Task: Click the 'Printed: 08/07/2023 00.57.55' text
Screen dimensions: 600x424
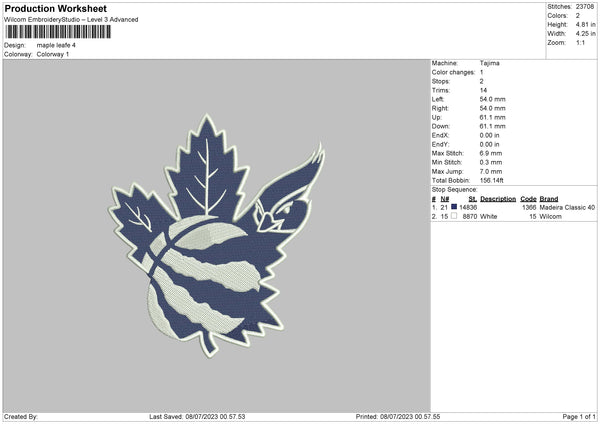Action: 398,417
